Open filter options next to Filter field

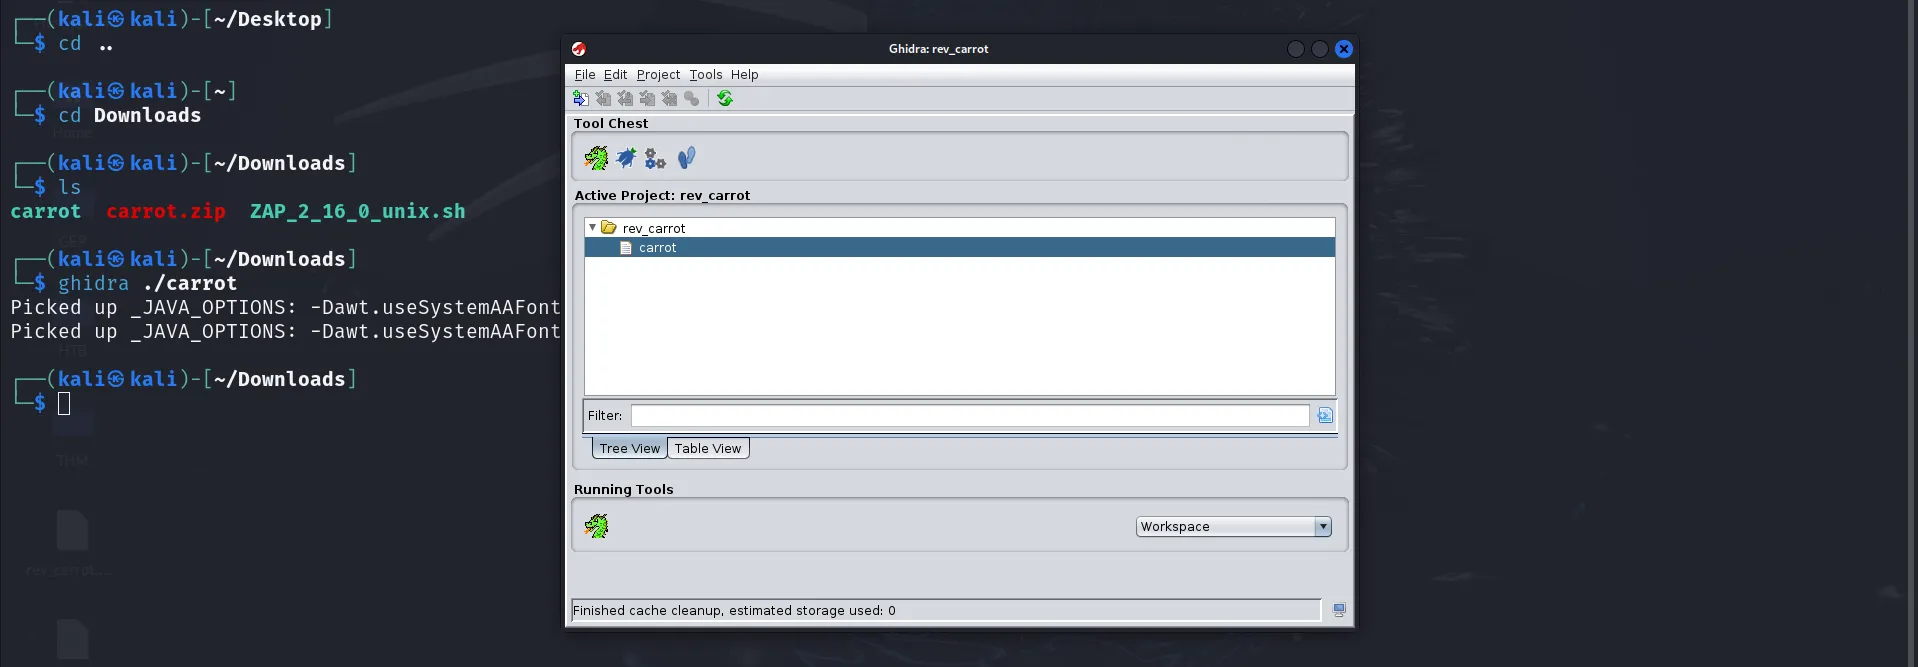1325,416
